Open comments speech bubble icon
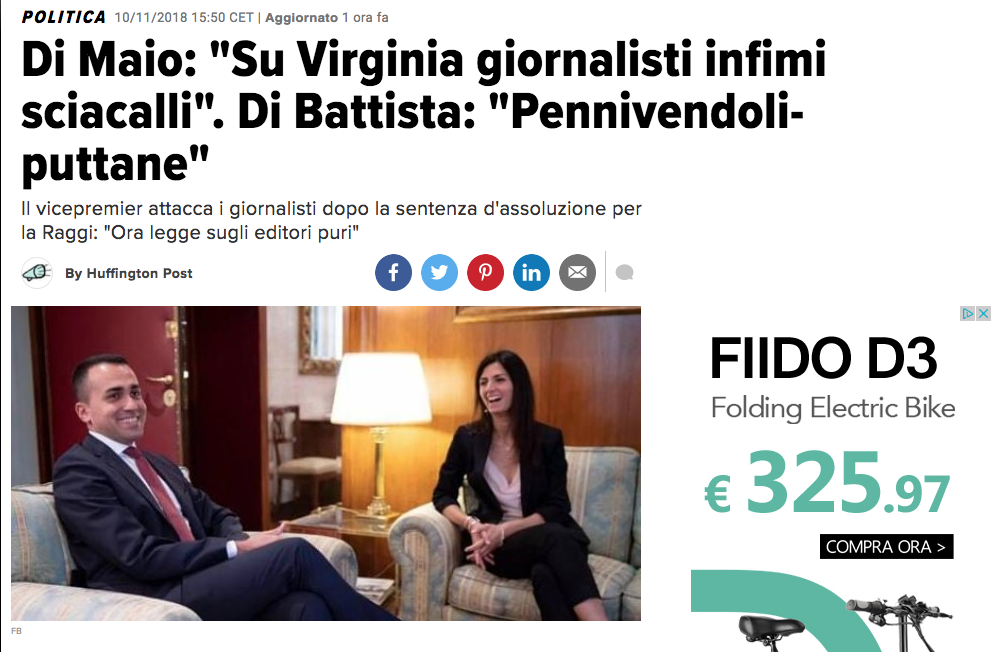 point(624,273)
